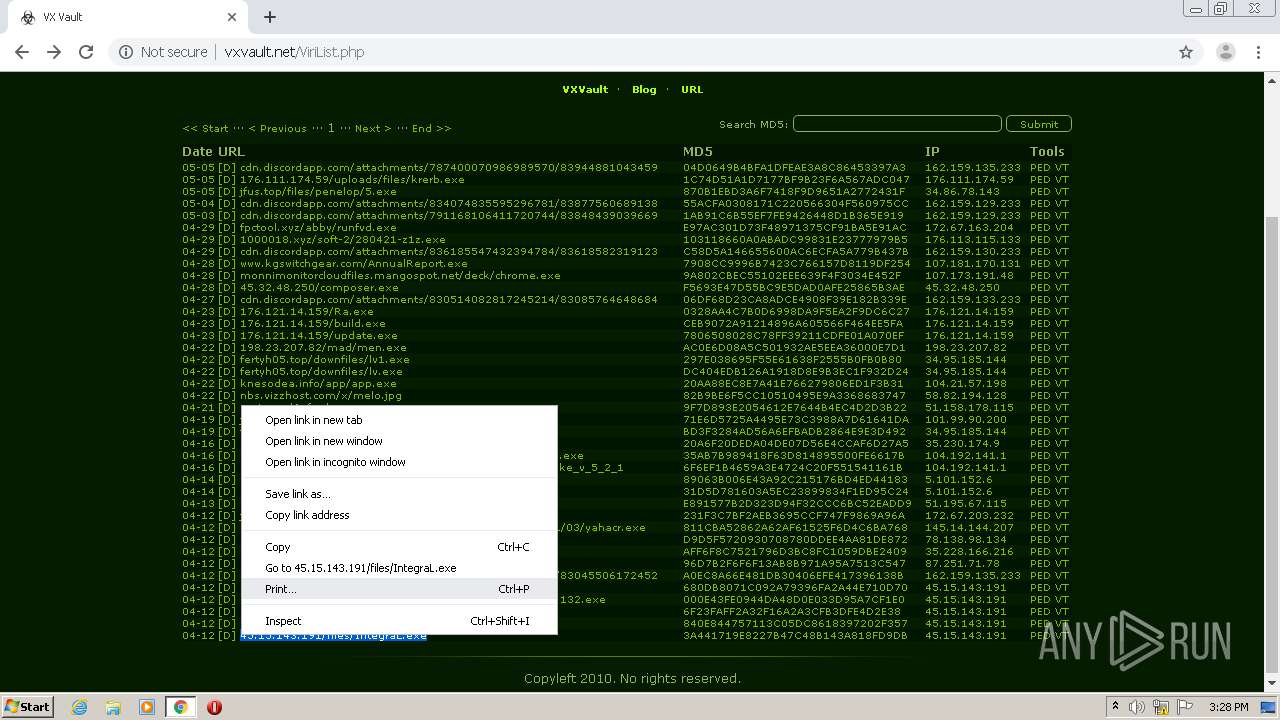
Task: Open the knesodea.info/app/app.exe link
Action: coord(318,383)
